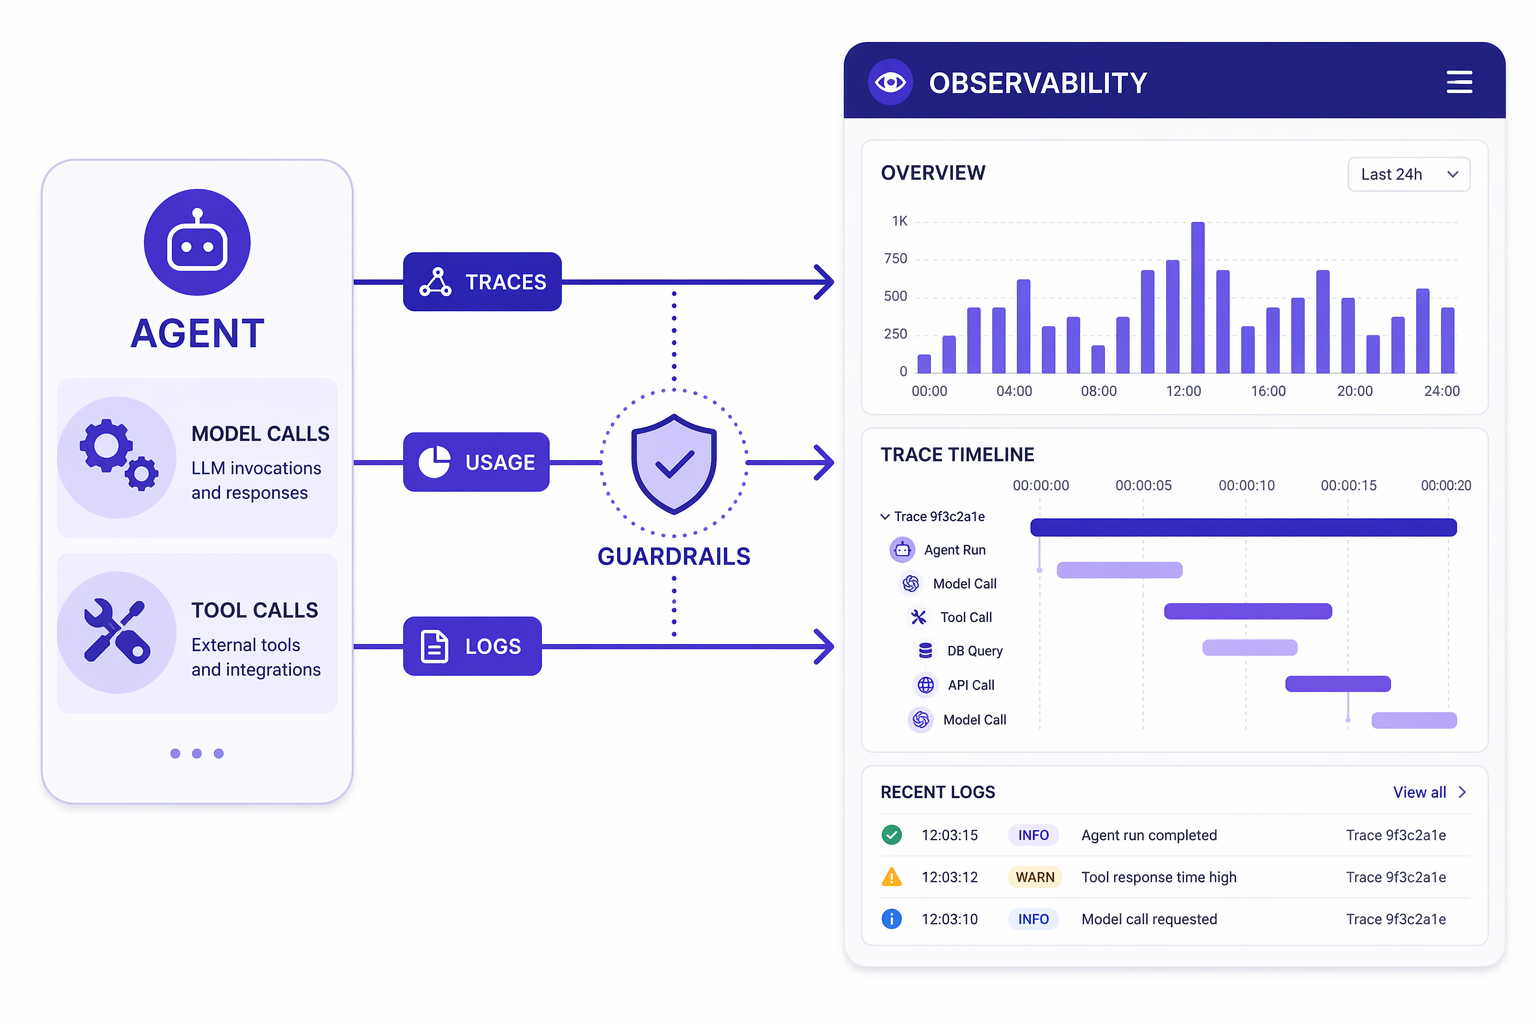Click the Traces button
The image size is (1536, 1024).
coord(482,282)
